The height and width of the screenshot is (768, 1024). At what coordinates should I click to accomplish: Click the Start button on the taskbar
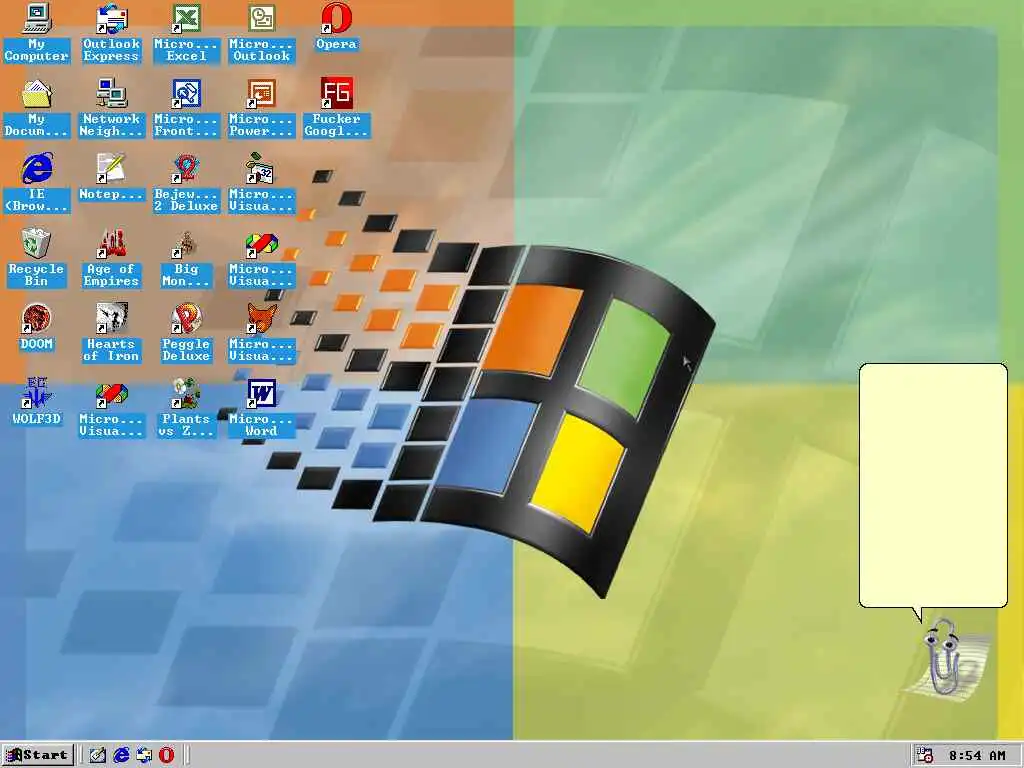point(38,755)
